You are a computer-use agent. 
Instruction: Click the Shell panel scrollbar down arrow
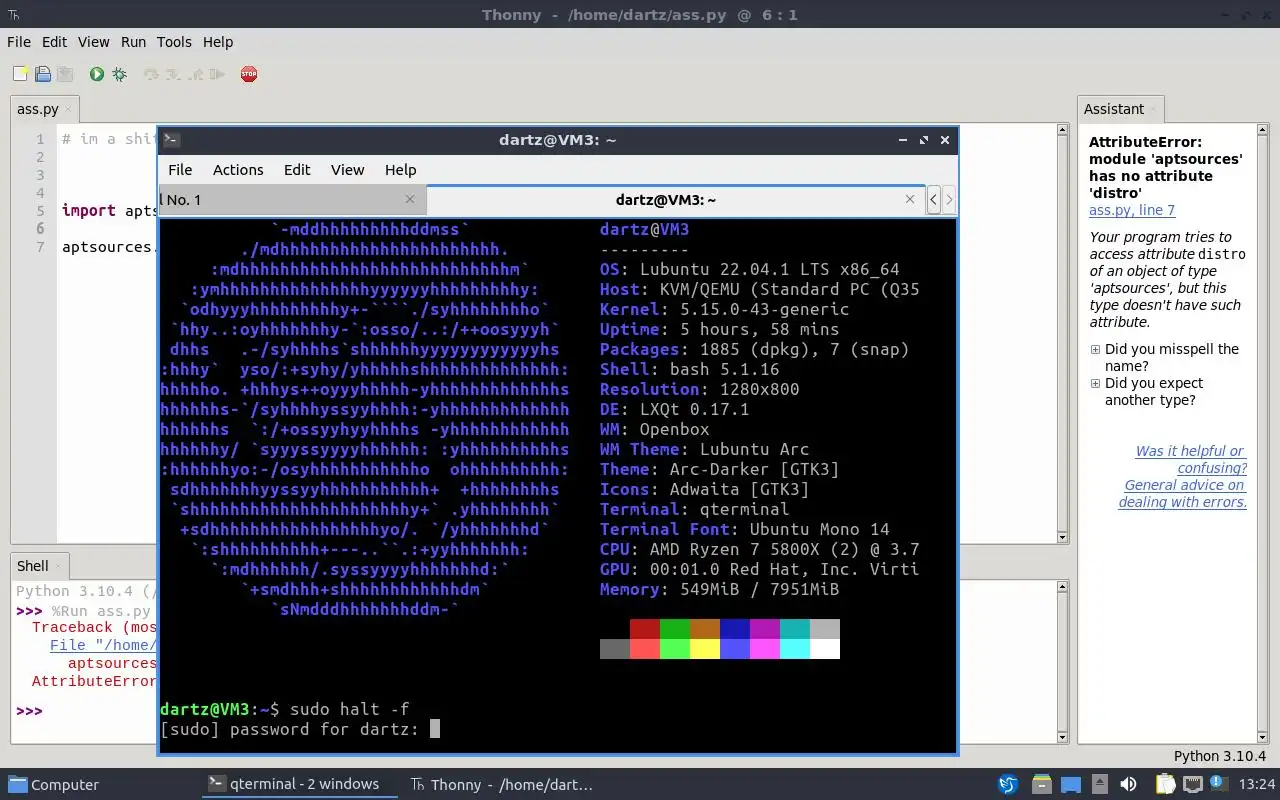[1063, 737]
